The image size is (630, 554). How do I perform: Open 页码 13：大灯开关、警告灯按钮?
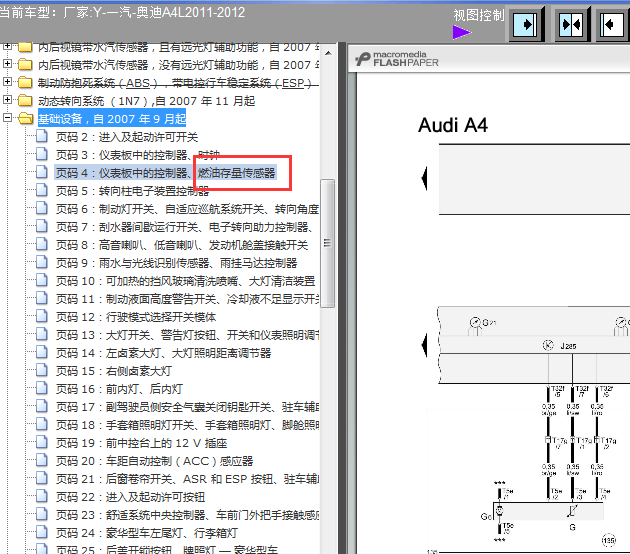187,335
